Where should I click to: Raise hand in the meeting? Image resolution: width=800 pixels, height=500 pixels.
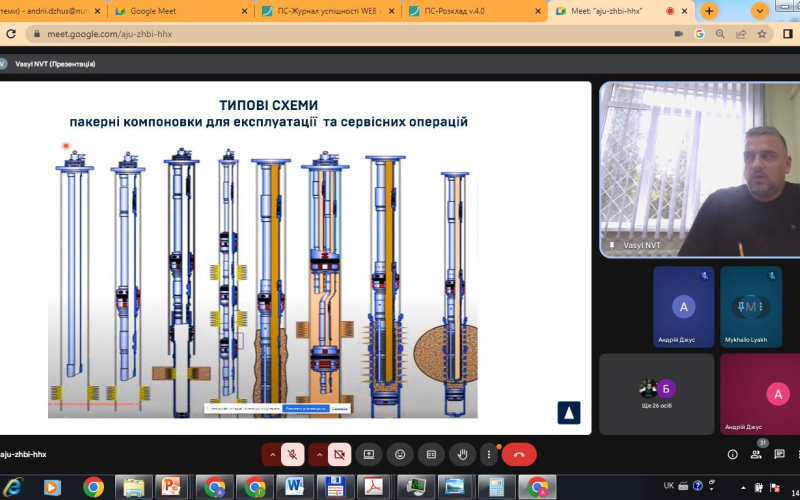pyautogui.click(x=461, y=454)
